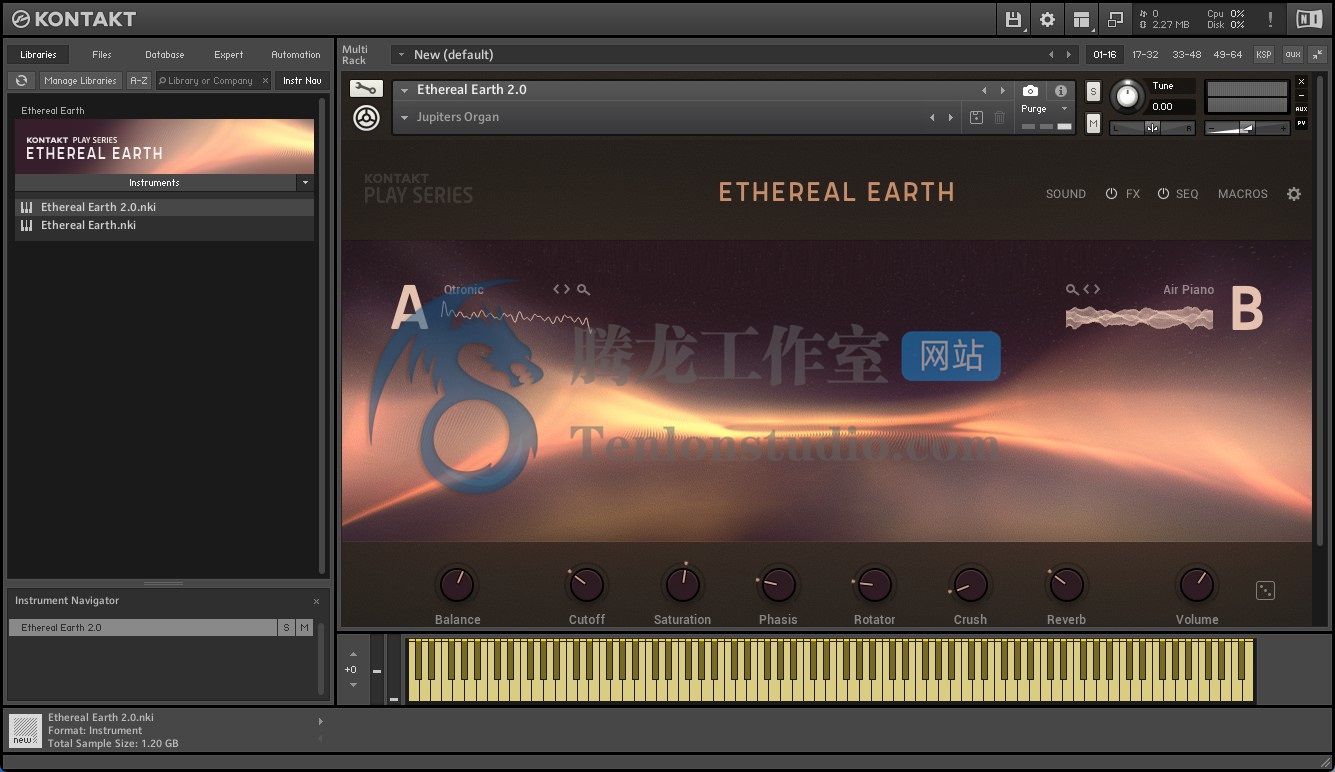Click the randomize dice icon
This screenshot has height=772, width=1335.
(x=1265, y=591)
